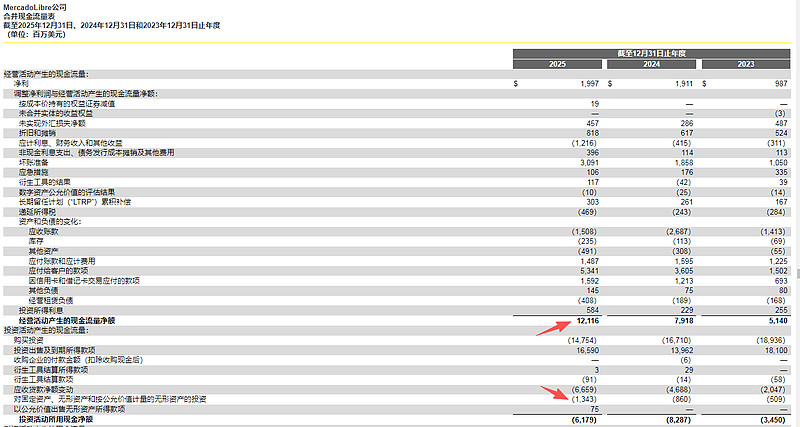Select the 18,100 value for 2023
Screen dimensions: 800x427
(777, 350)
